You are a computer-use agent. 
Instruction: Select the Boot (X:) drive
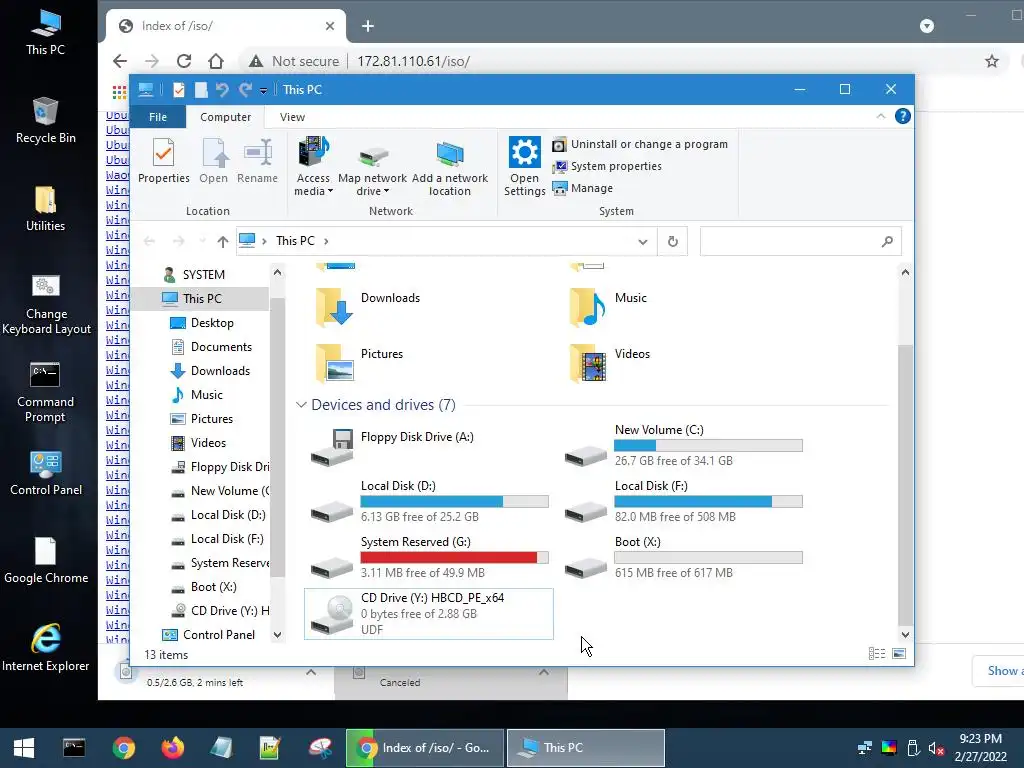click(683, 558)
